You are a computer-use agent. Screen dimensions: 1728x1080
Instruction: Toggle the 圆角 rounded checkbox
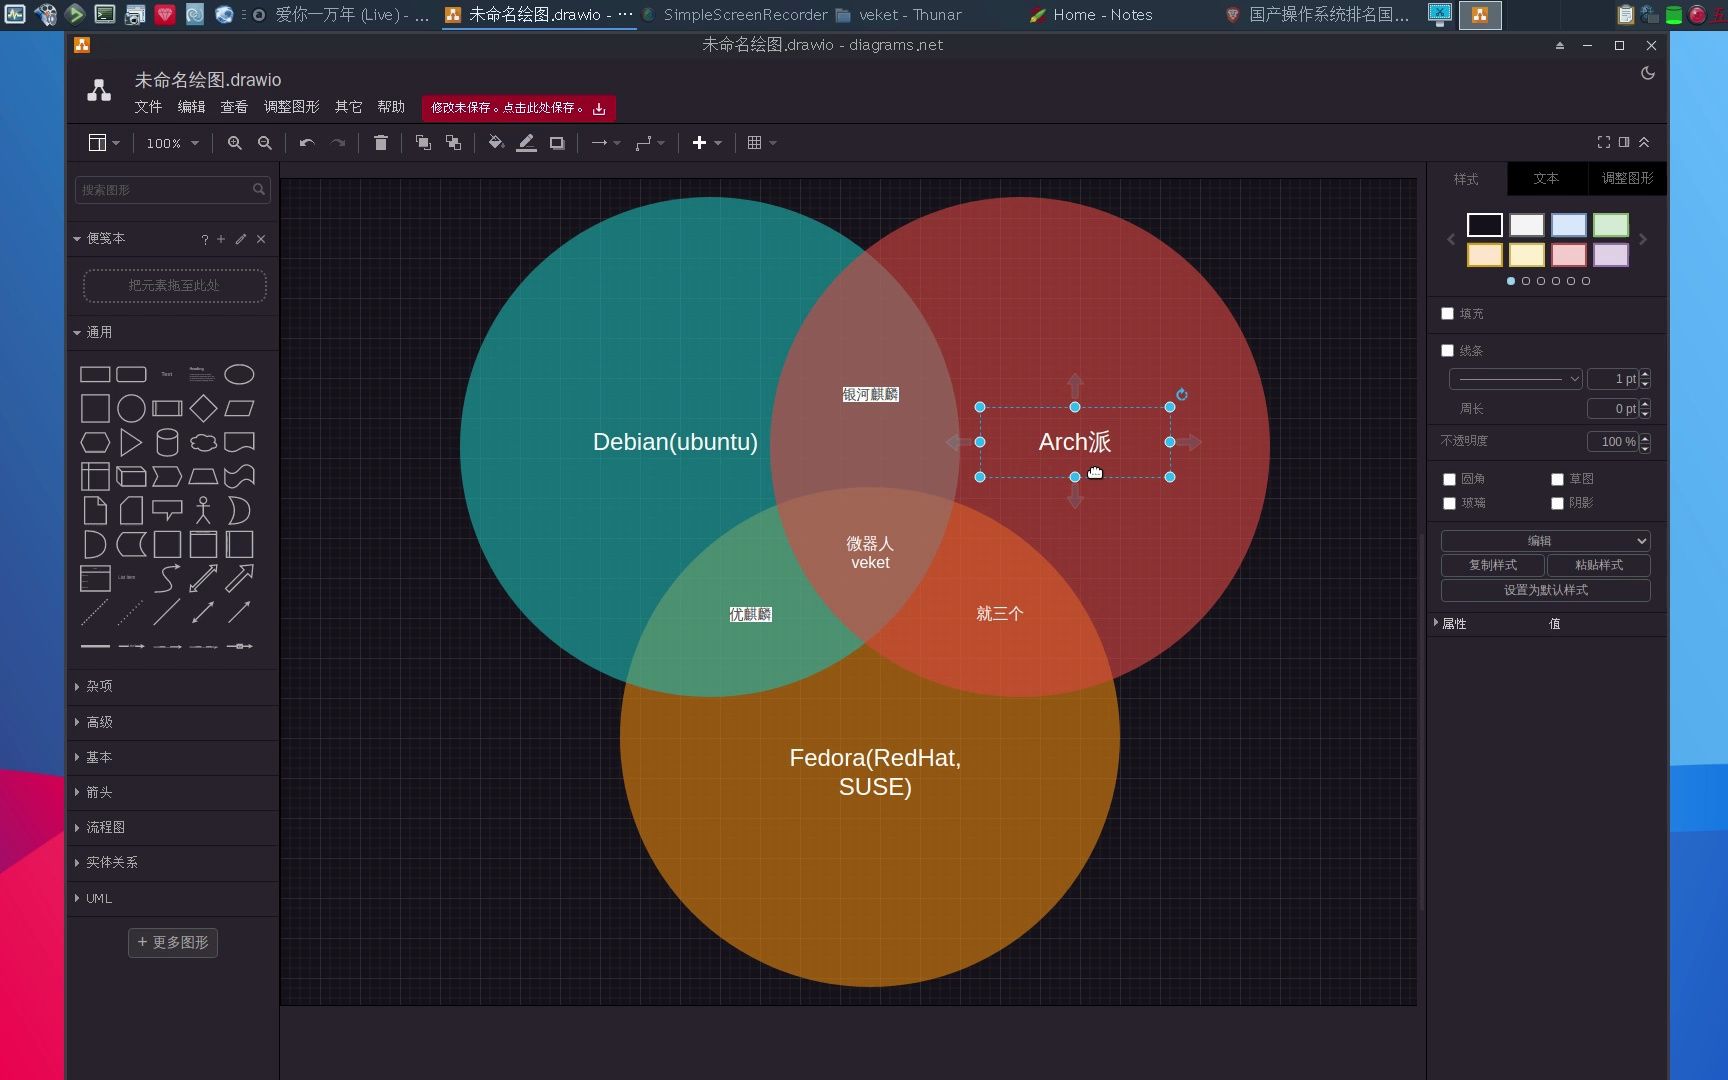(x=1449, y=479)
